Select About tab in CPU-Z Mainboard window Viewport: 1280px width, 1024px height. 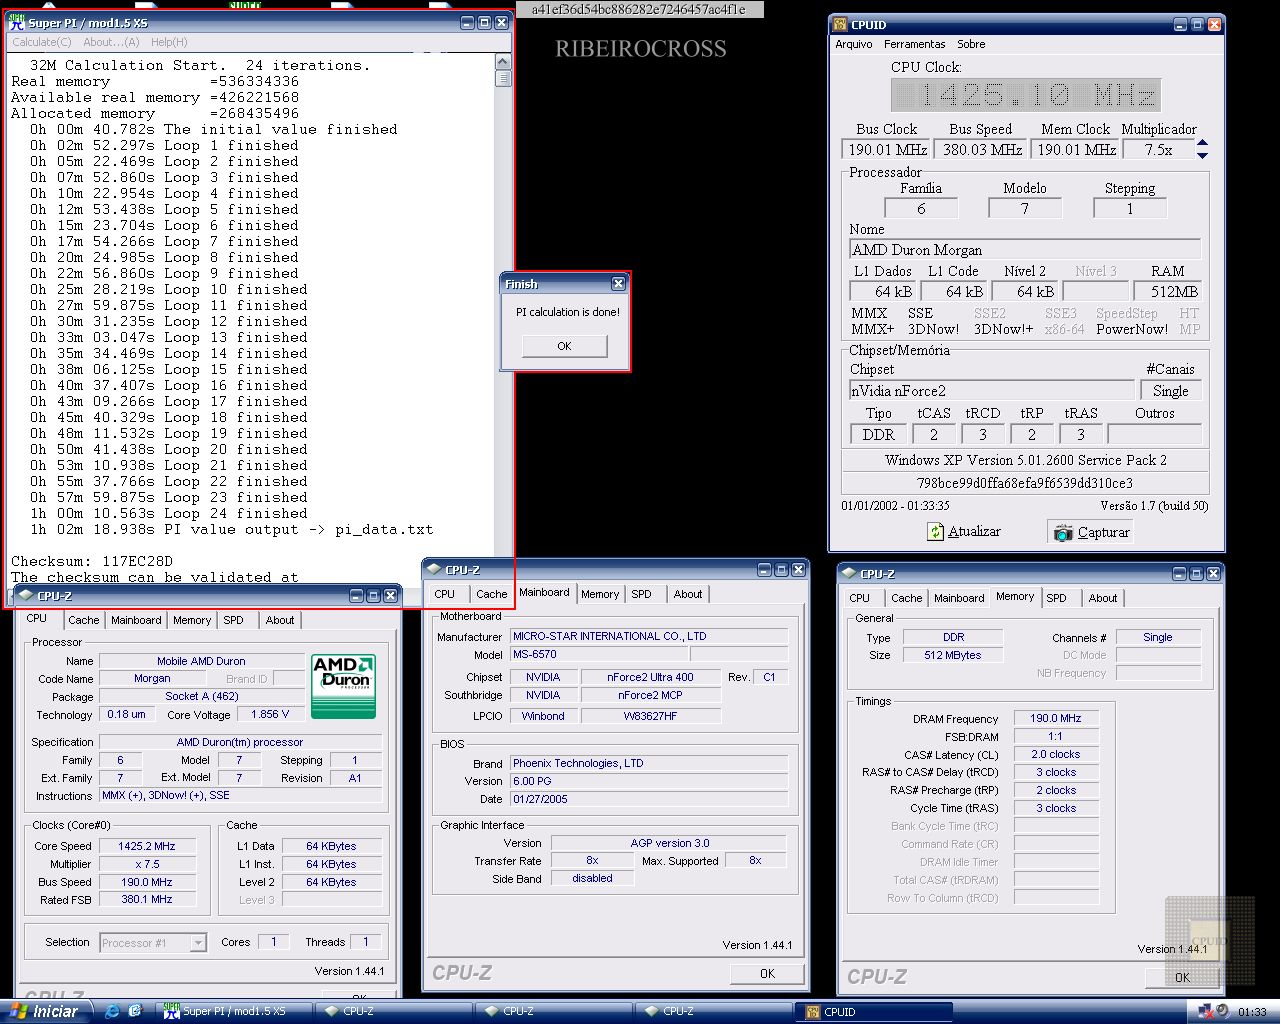pyautogui.click(x=688, y=594)
